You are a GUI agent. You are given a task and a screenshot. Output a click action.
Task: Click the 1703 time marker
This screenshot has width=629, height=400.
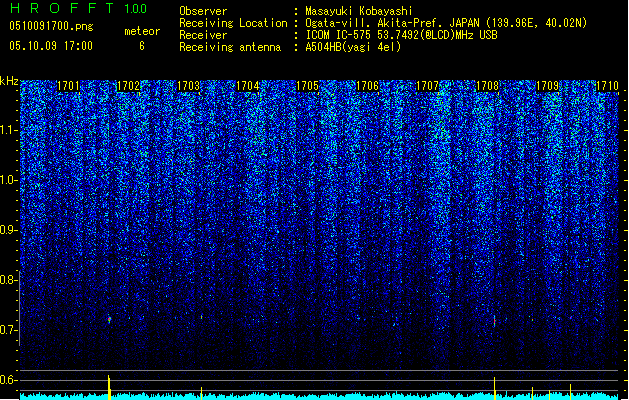click(188, 86)
